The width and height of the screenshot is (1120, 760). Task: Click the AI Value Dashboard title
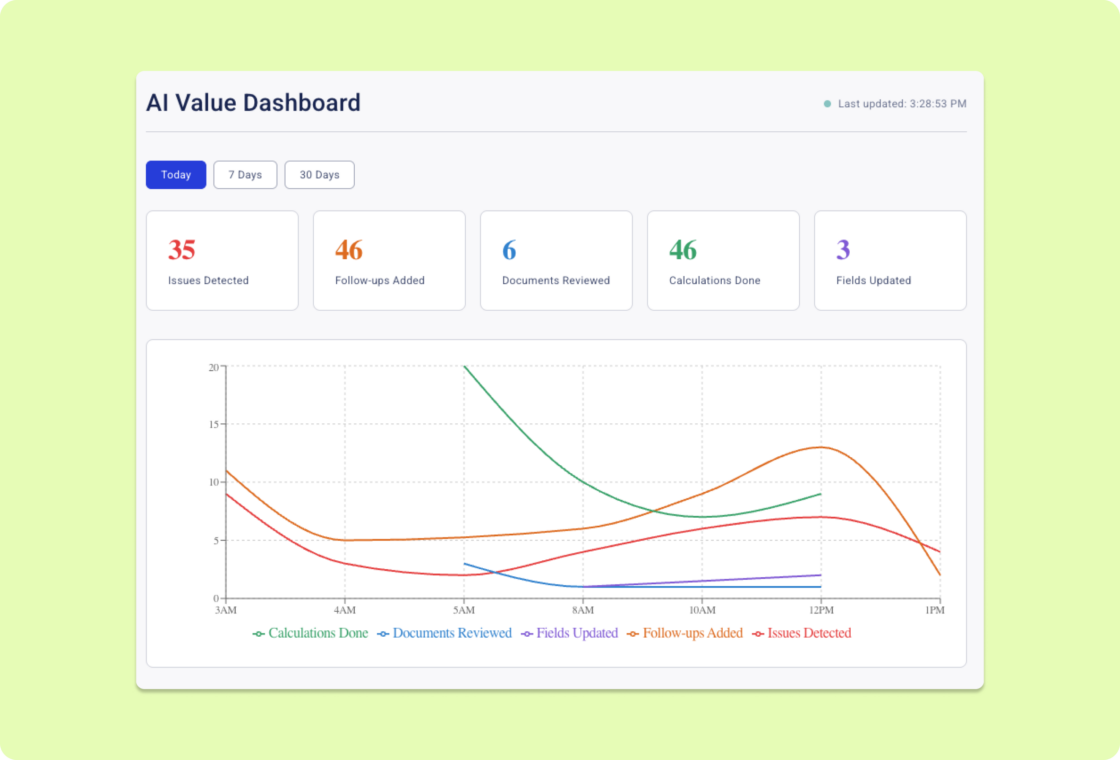(x=253, y=103)
